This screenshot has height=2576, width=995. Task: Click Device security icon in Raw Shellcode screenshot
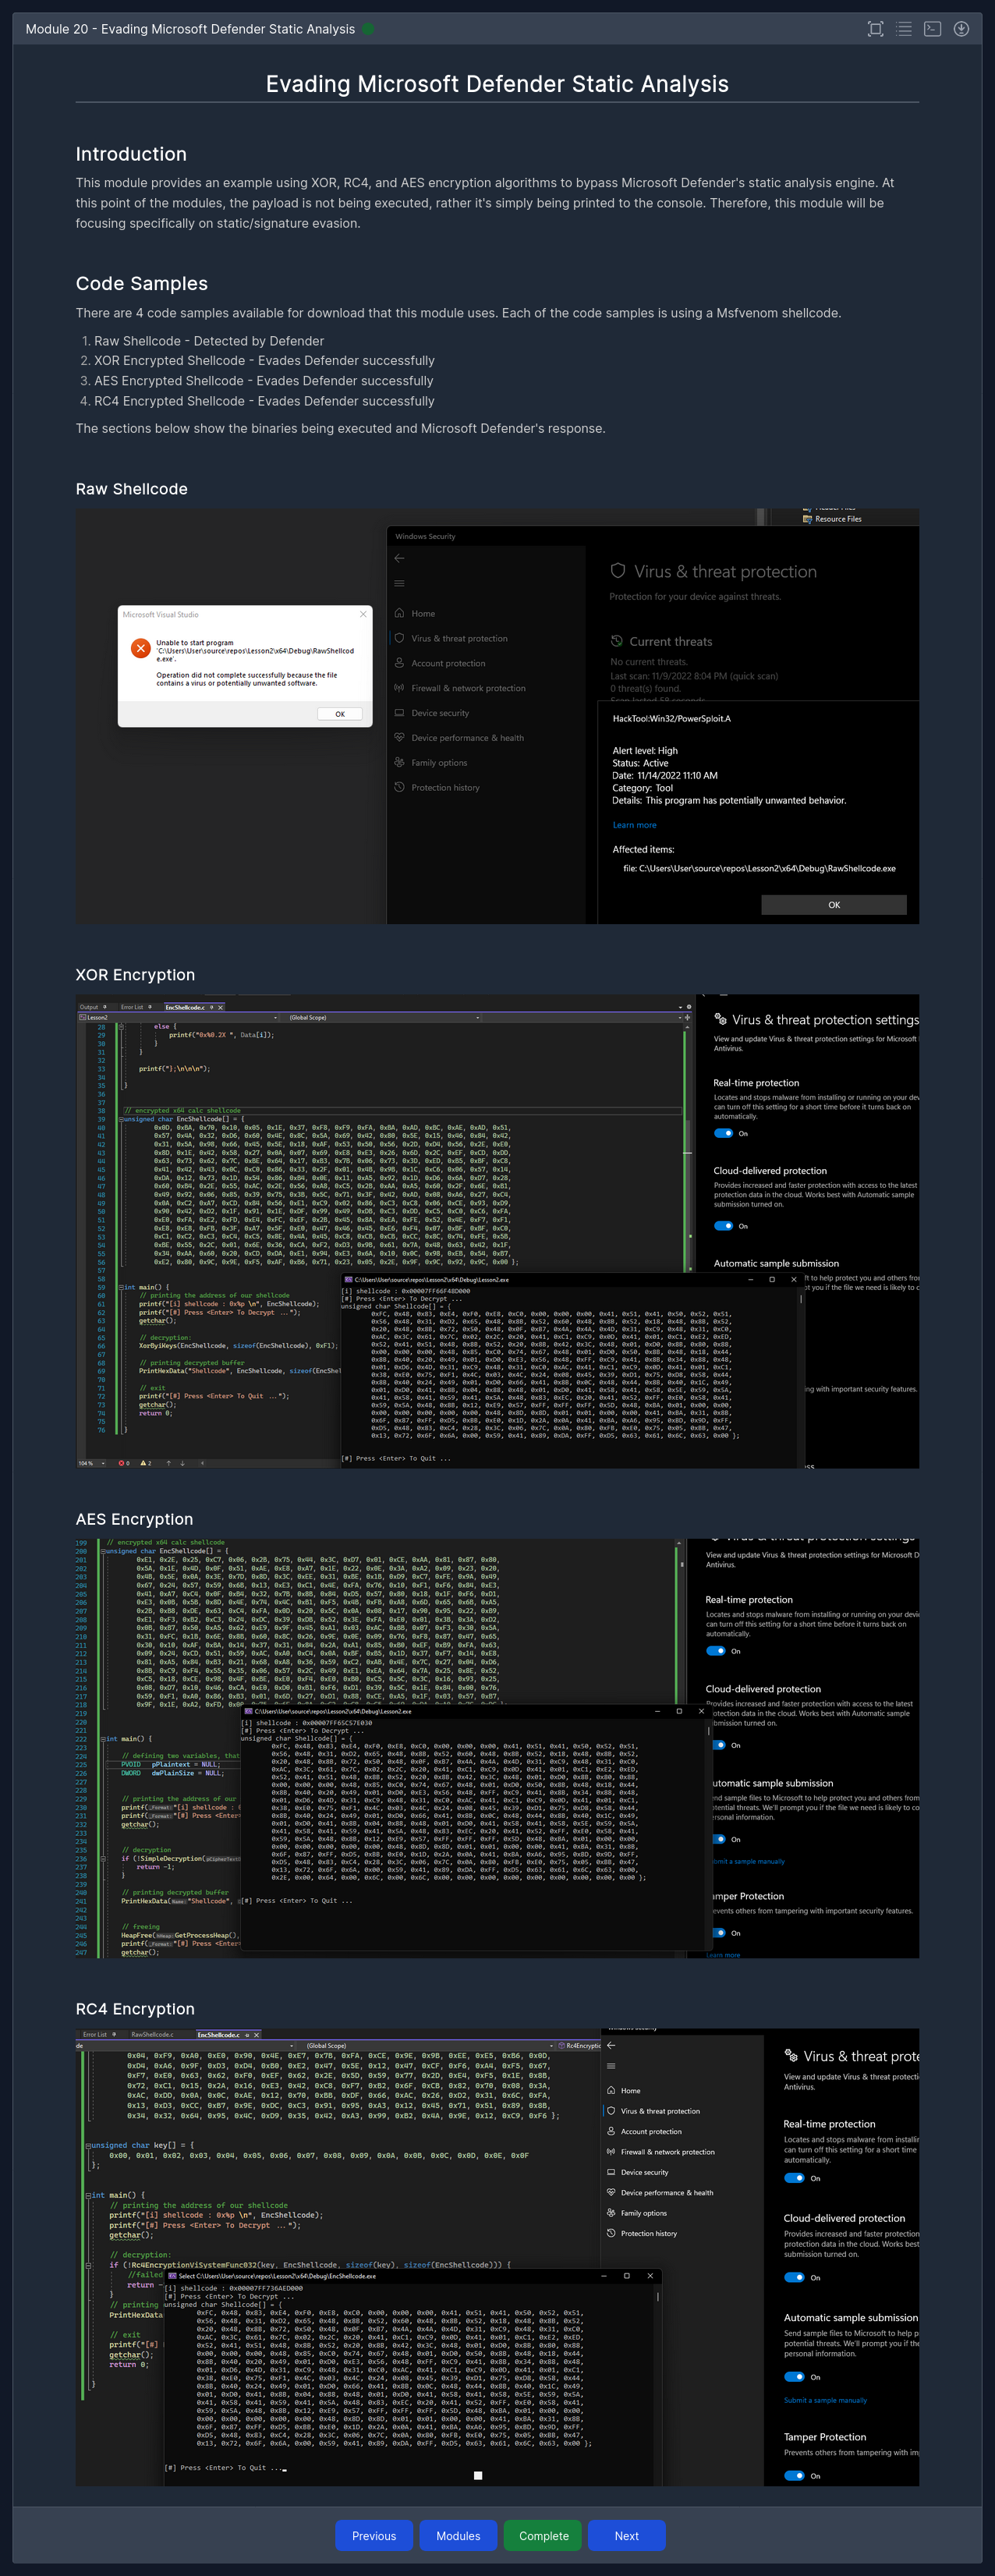400,713
